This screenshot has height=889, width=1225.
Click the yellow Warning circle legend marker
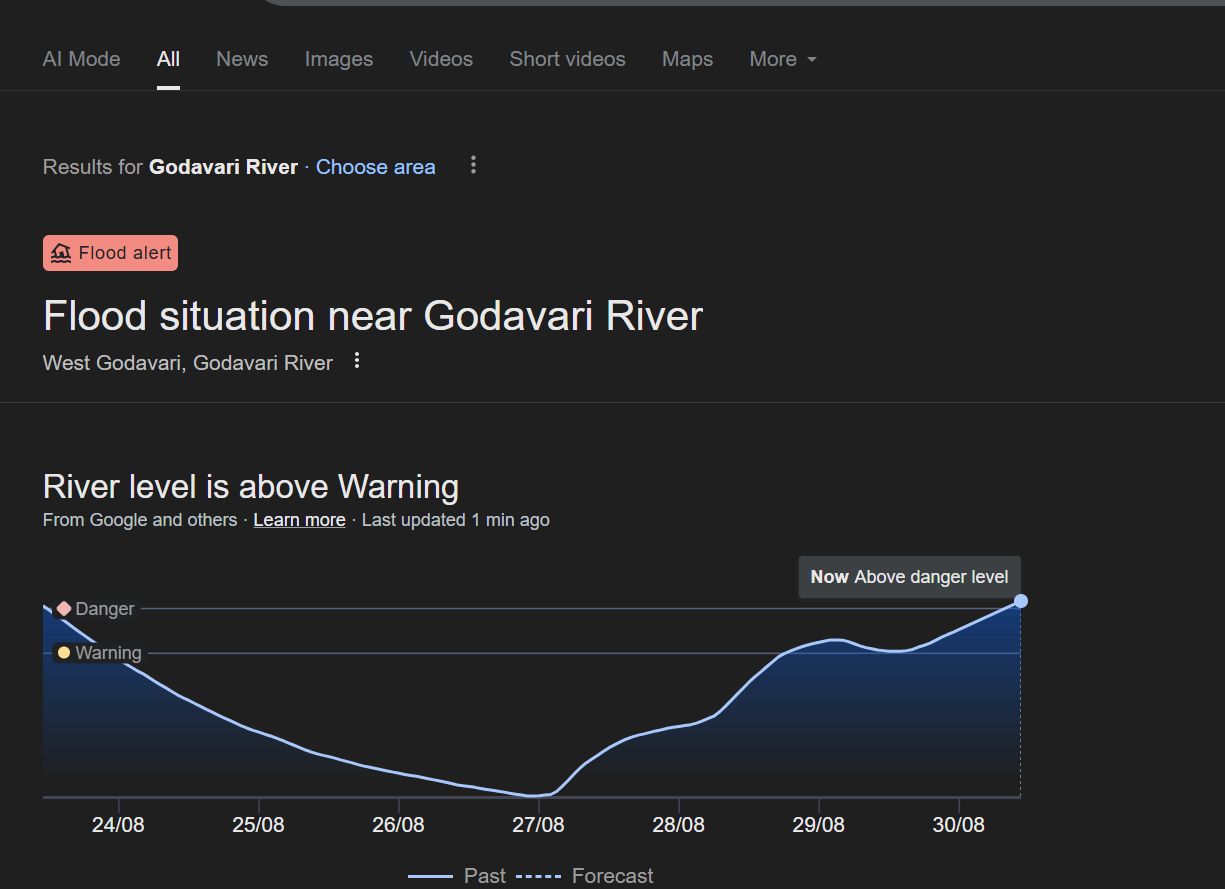[x=64, y=652]
